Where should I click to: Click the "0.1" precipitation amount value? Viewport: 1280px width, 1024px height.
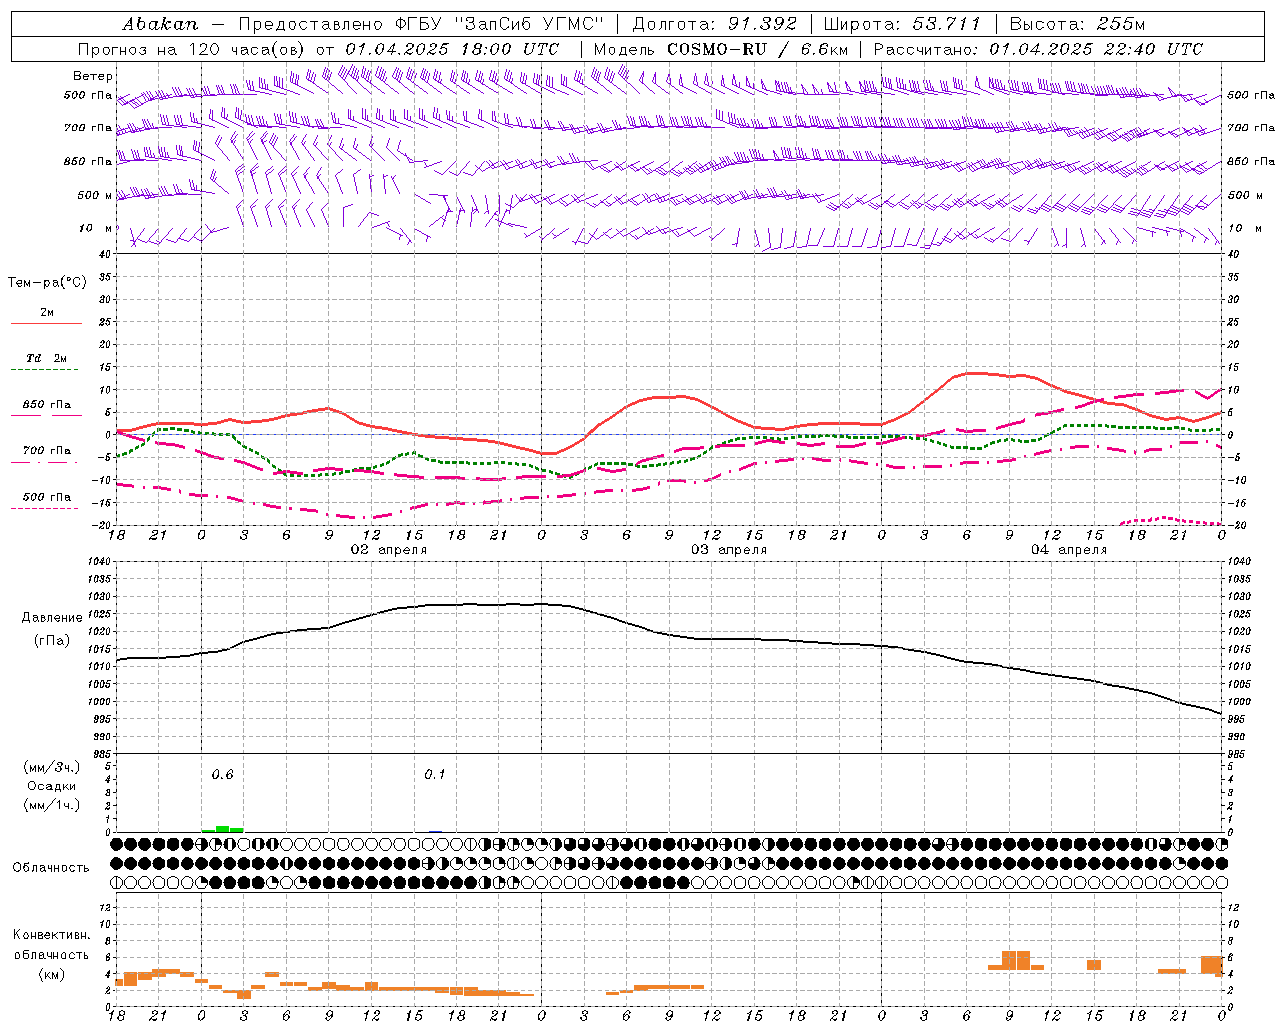point(434,775)
